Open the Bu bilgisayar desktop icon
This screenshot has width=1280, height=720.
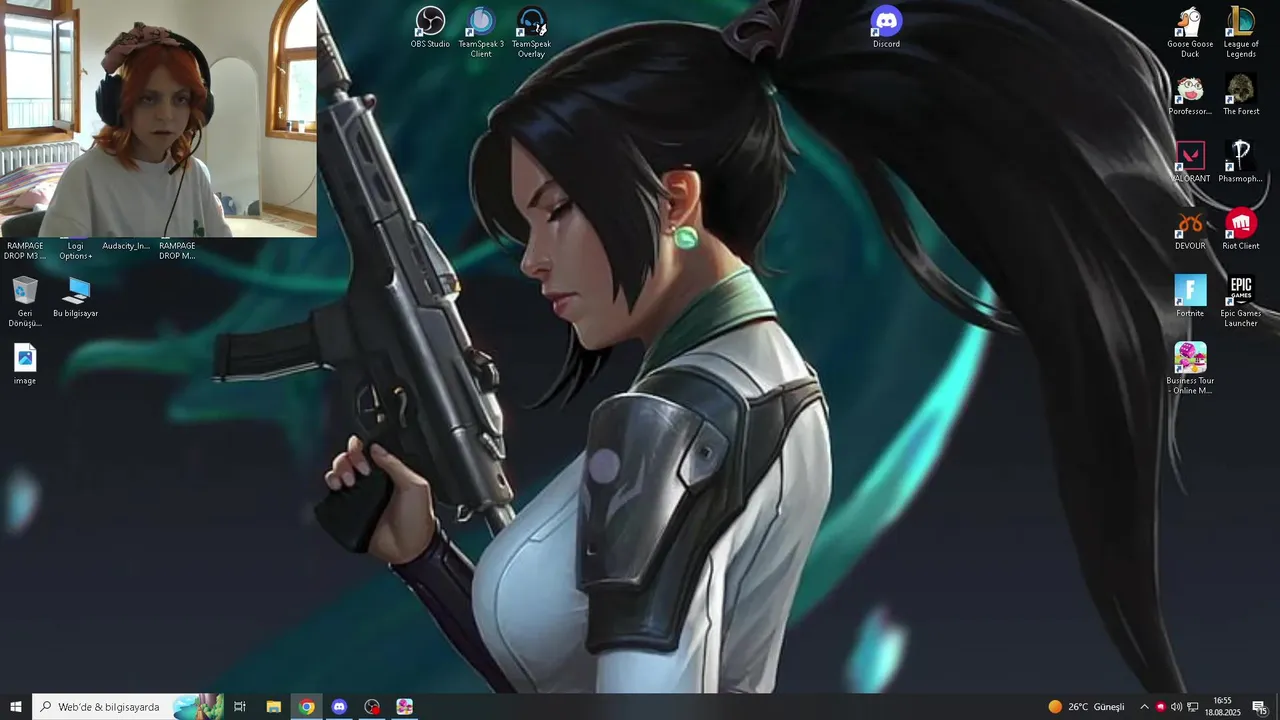point(76,296)
